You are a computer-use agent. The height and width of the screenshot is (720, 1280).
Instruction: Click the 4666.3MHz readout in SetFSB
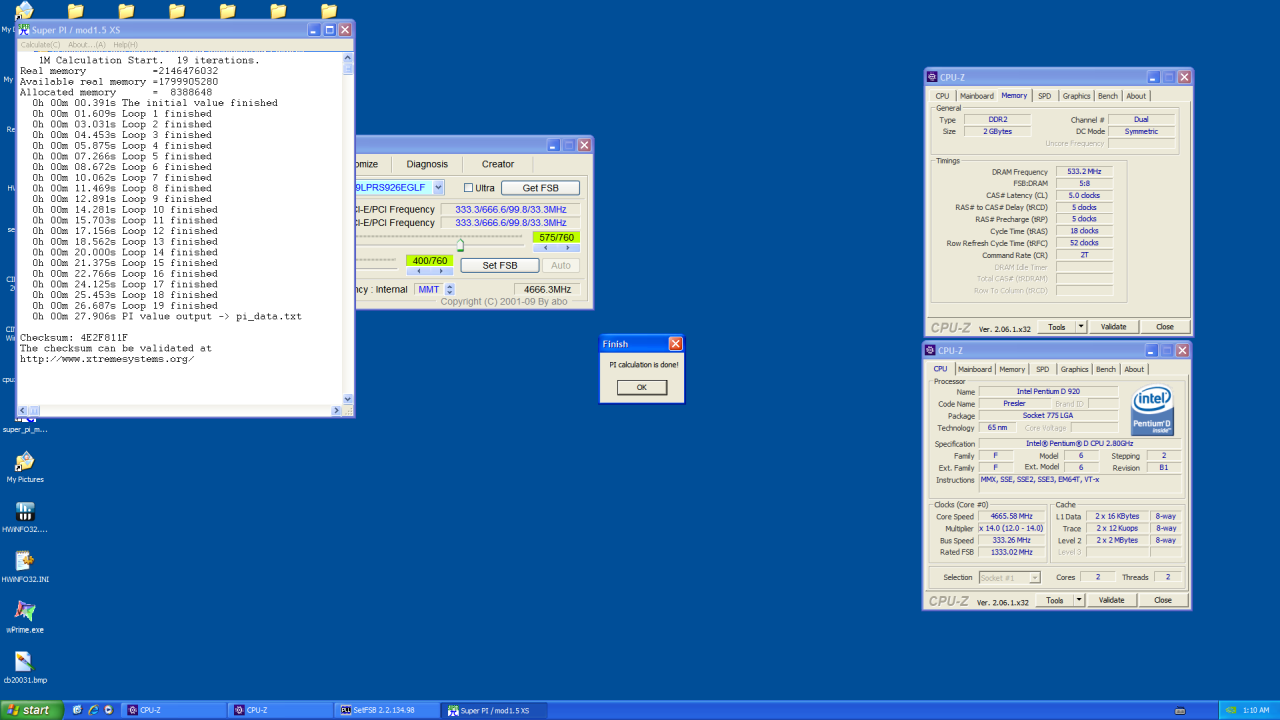(548, 290)
